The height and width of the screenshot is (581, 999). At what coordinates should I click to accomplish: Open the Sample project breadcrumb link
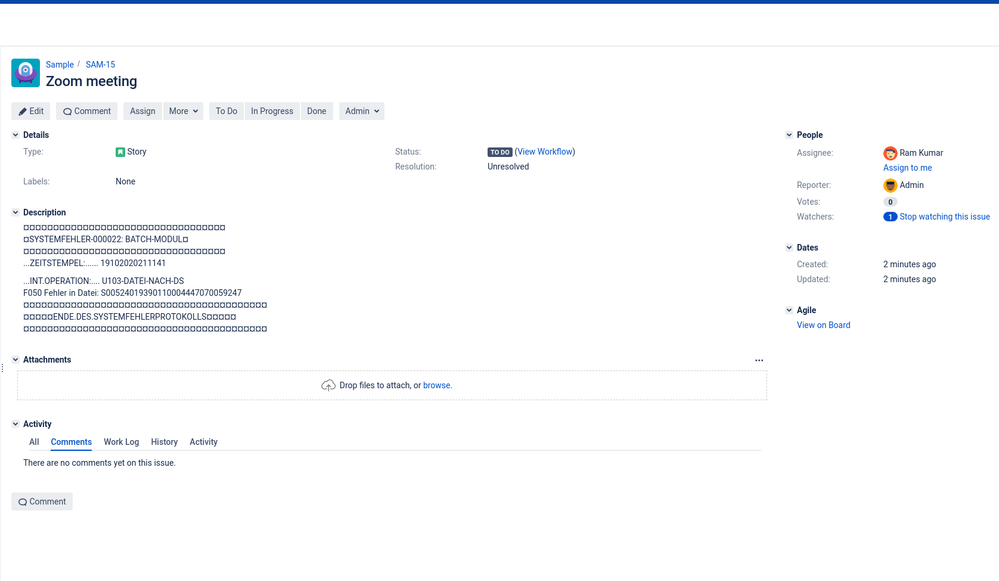click(60, 64)
